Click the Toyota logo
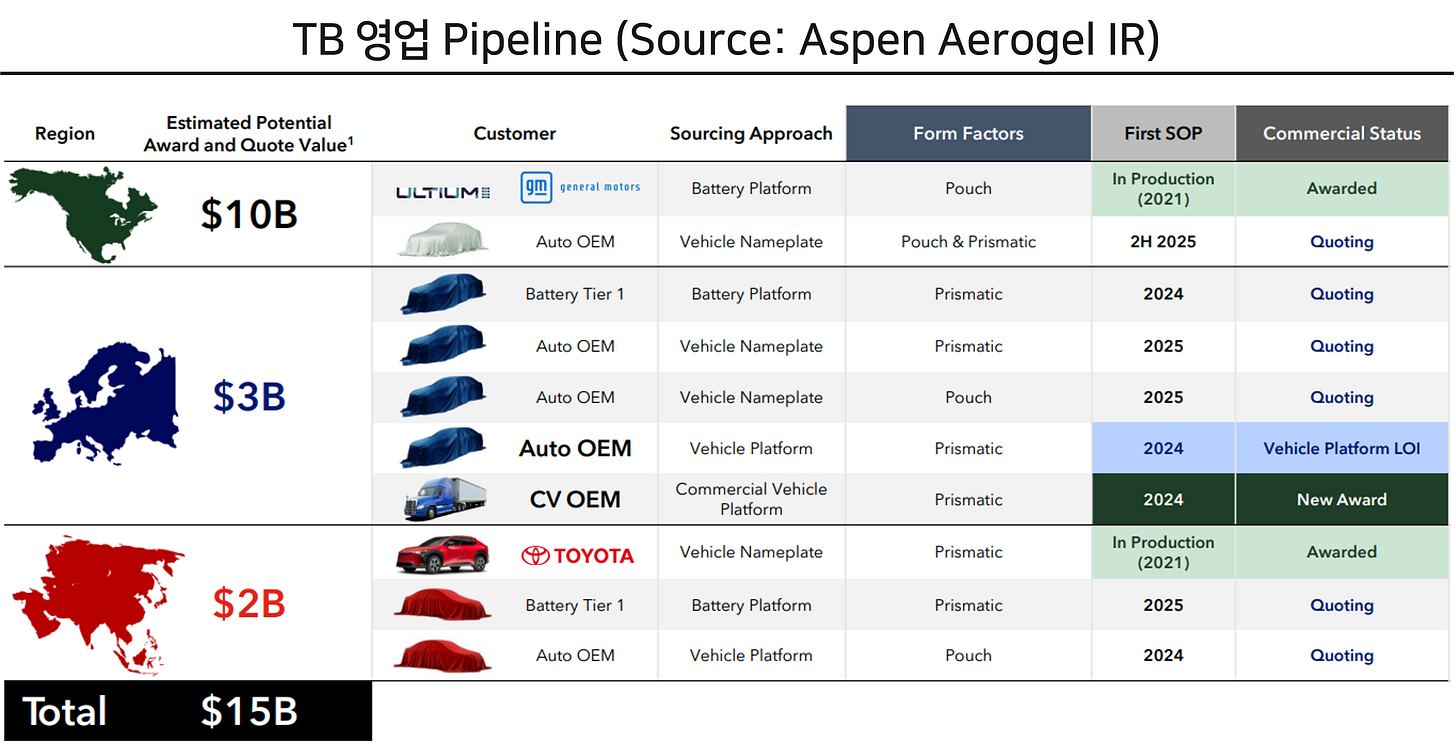The image size is (1456, 745). [x=578, y=556]
